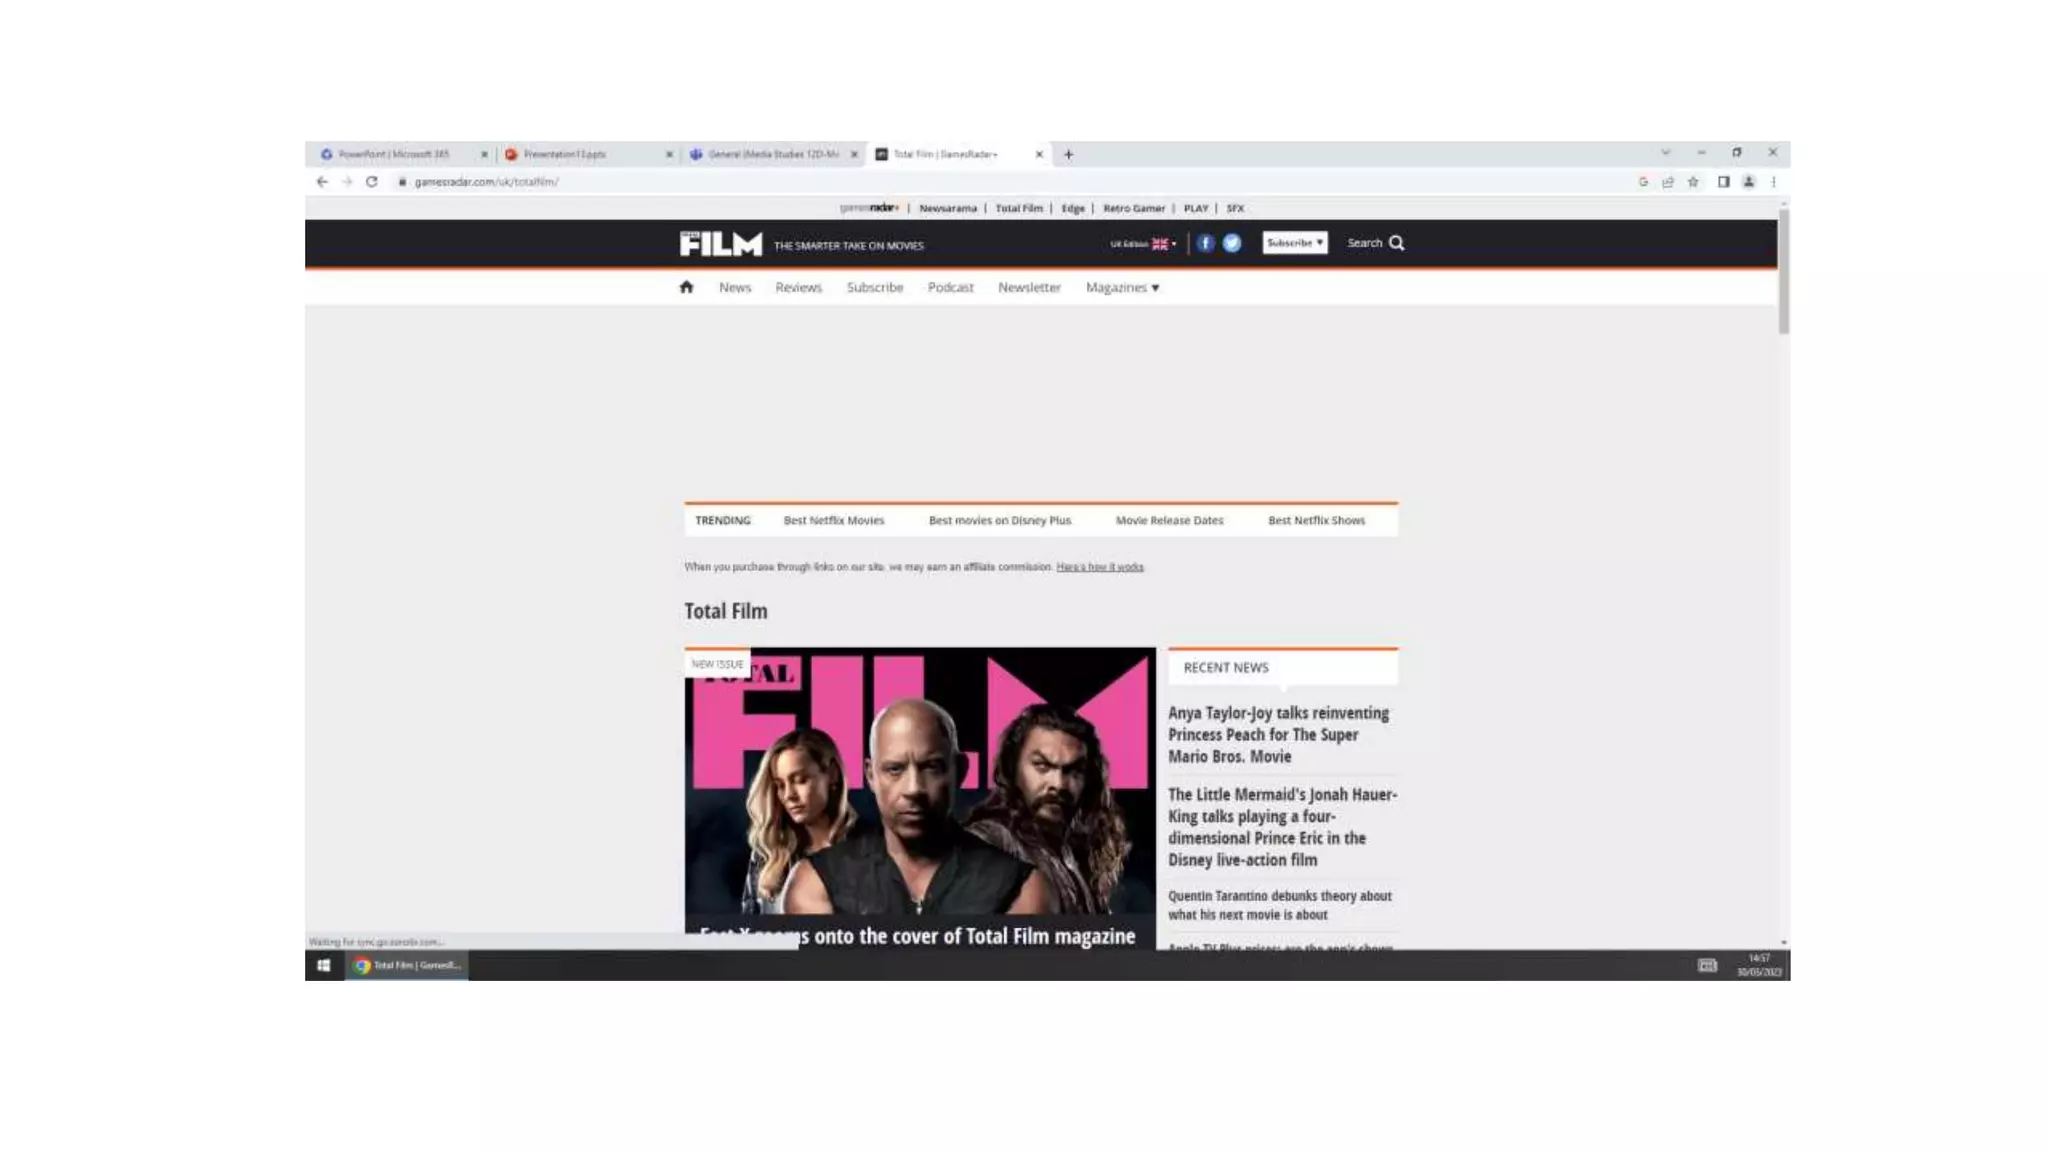
Task: Click the magnifying glass search icon
Action: coord(1397,243)
